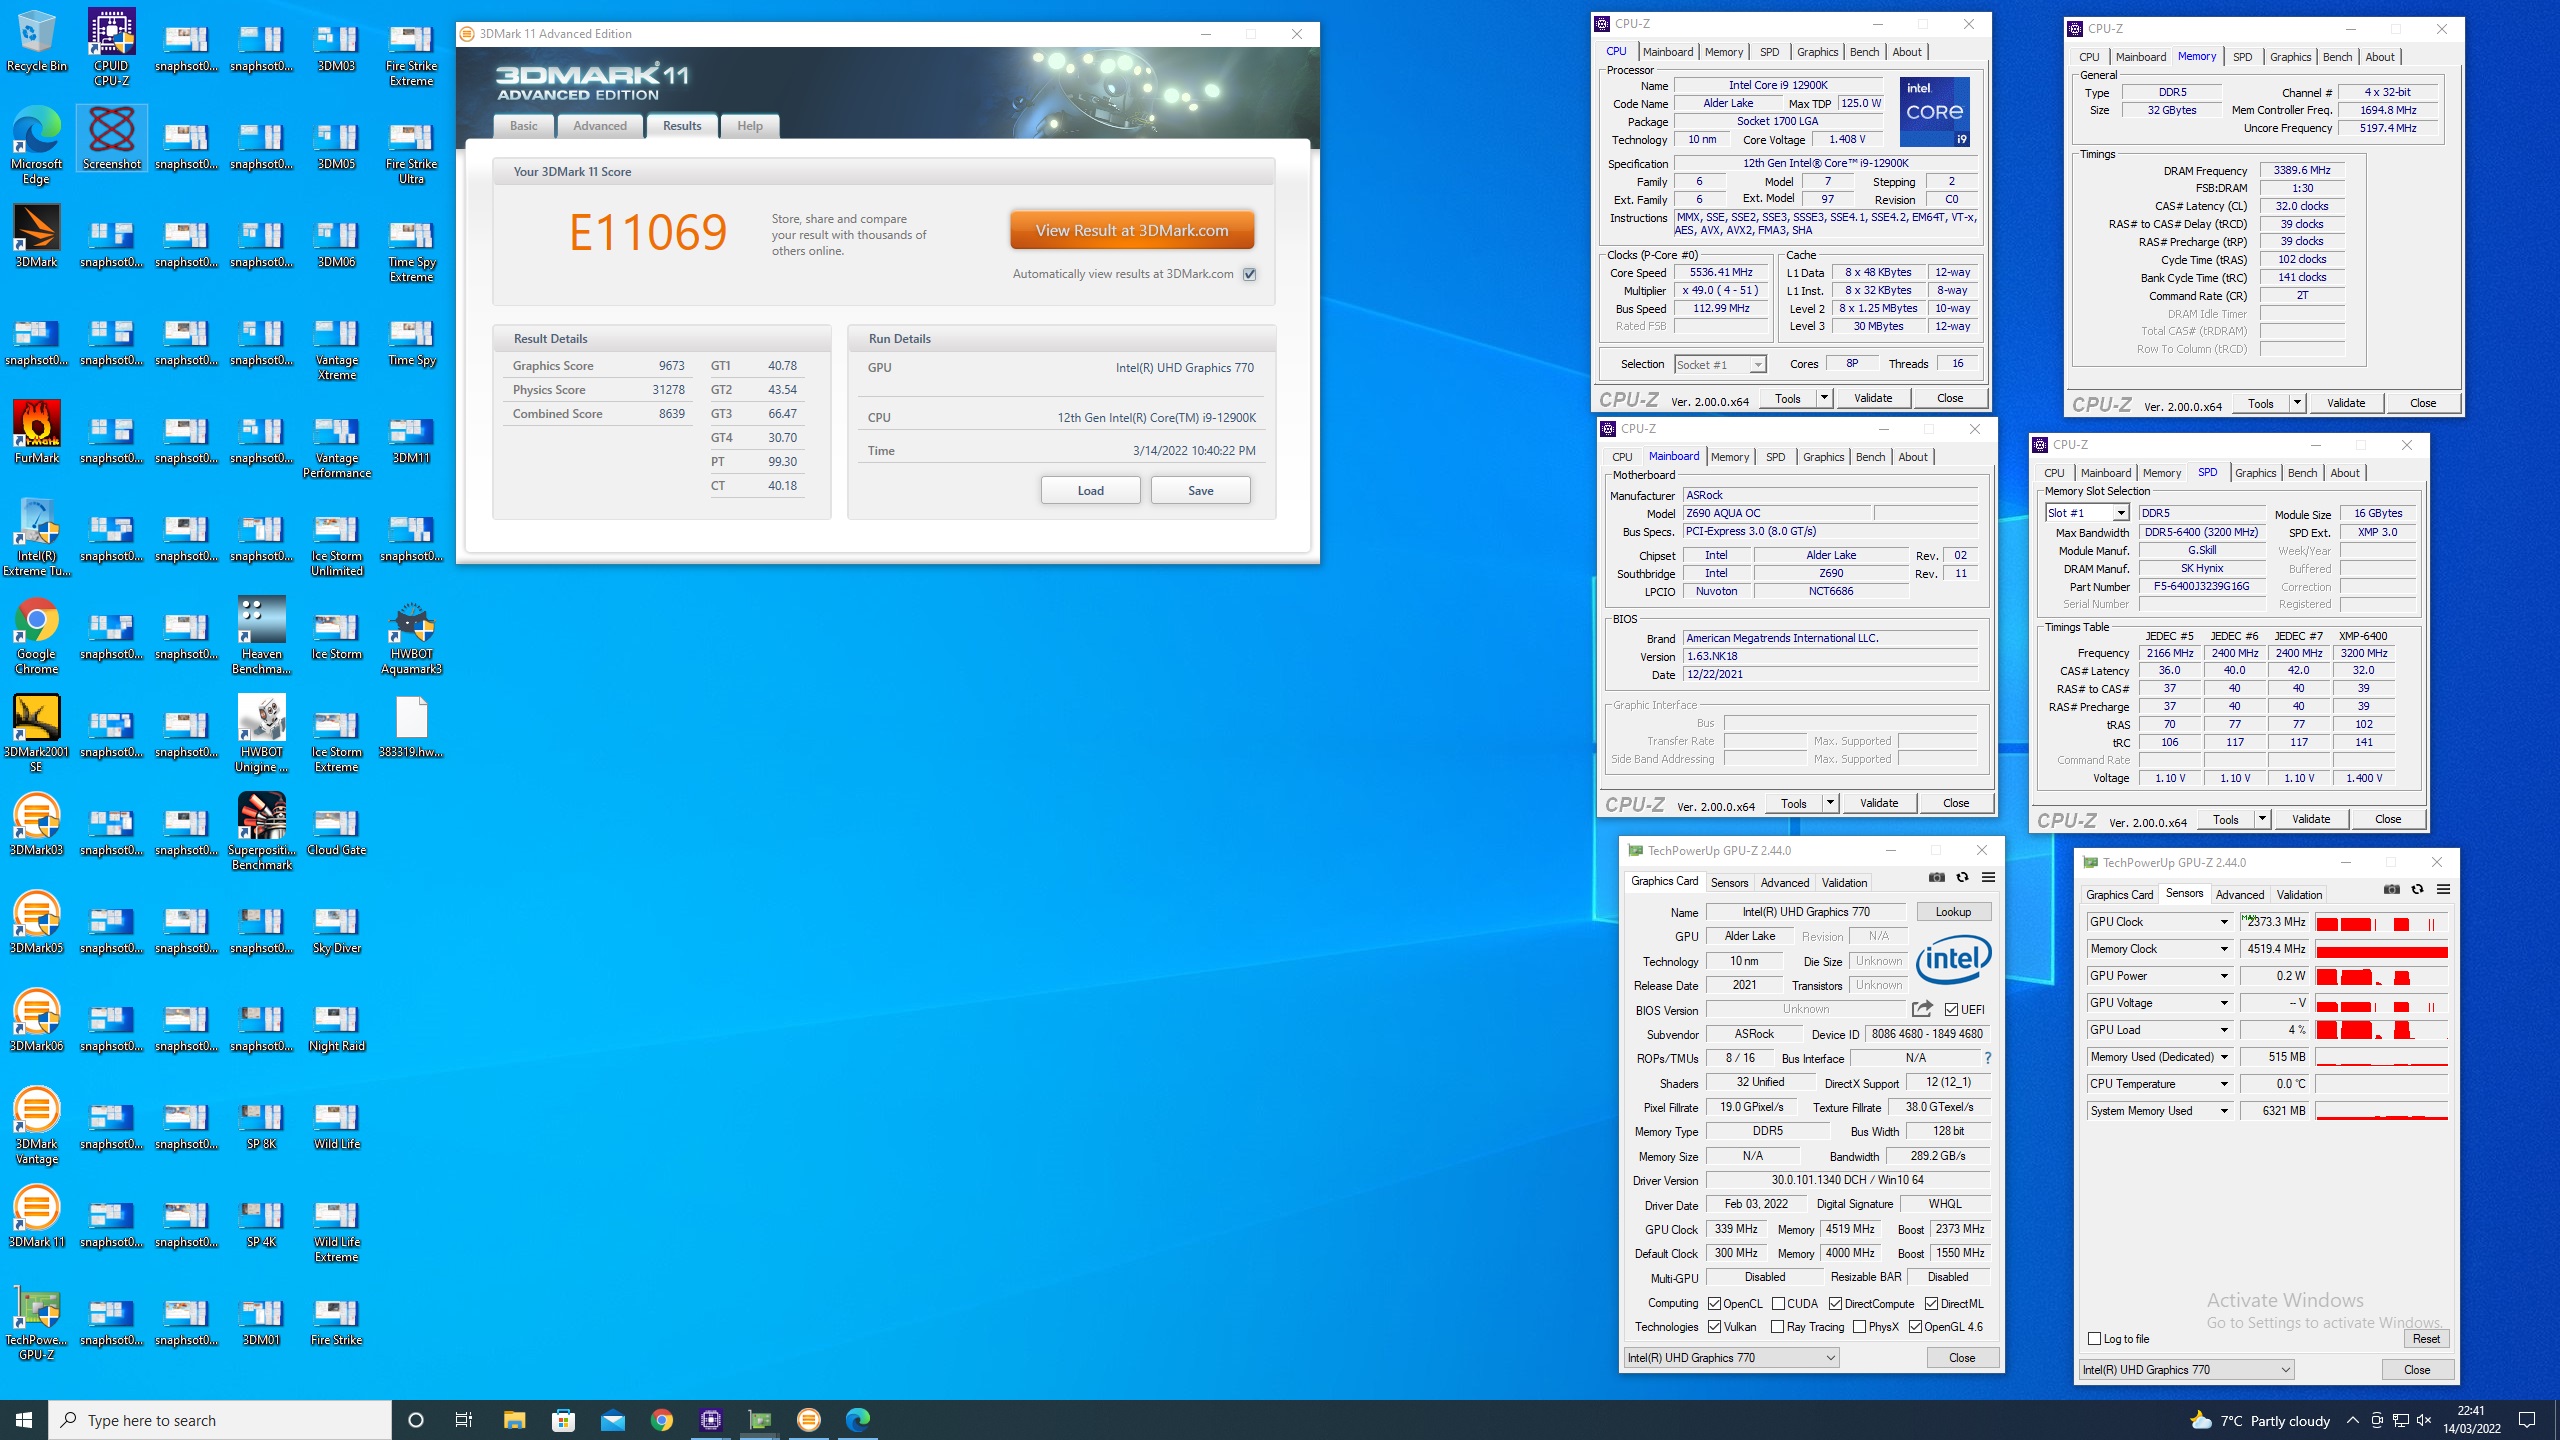The width and height of the screenshot is (2560, 1440).
Task: Open Task View on taskbar
Action: pyautogui.click(x=464, y=1420)
